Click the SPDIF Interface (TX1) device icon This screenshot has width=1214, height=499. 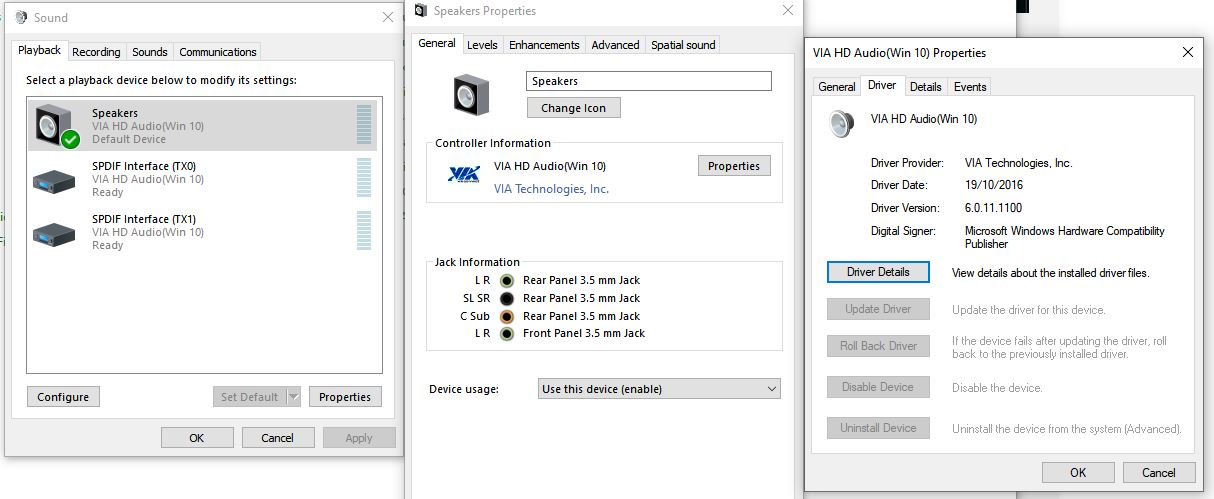(54, 233)
